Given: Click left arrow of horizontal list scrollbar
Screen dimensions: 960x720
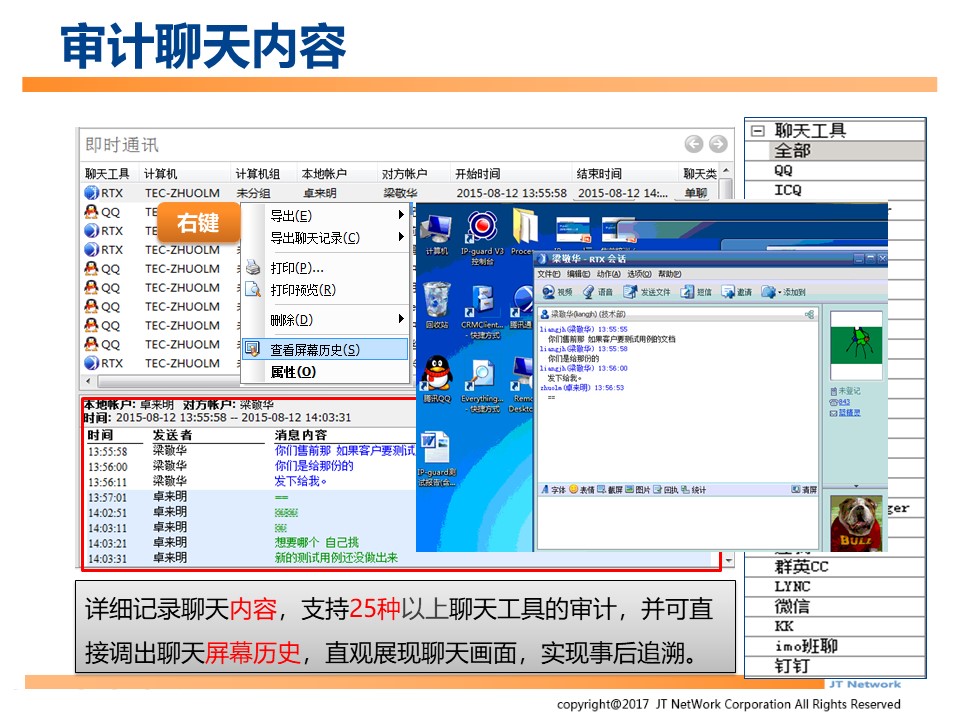Looking at the screenshot, I should coord(89,381).
